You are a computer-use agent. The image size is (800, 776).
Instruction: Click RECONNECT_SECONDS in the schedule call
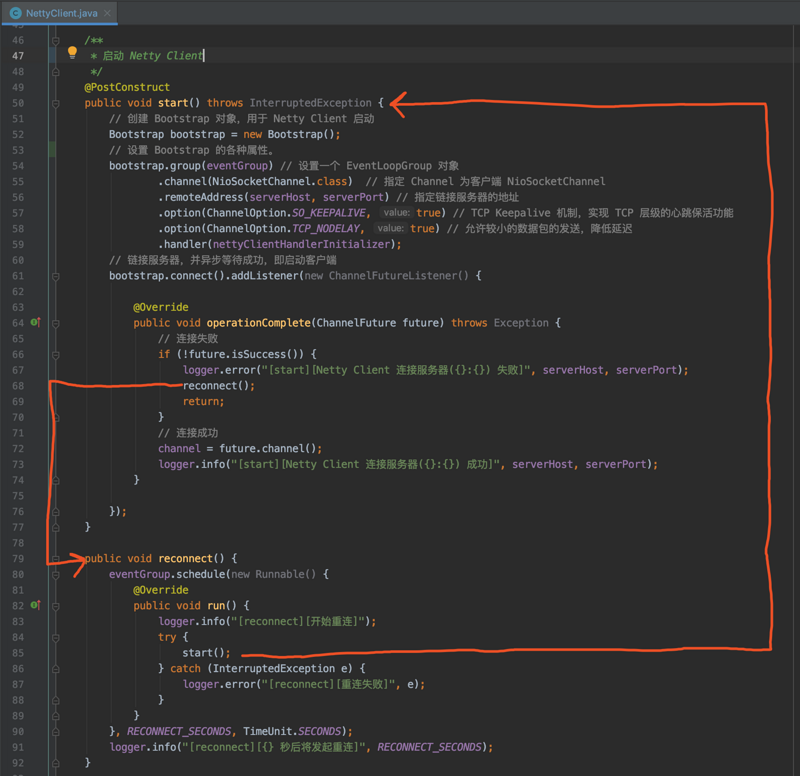pyautogui.click(x=180, y=731)
